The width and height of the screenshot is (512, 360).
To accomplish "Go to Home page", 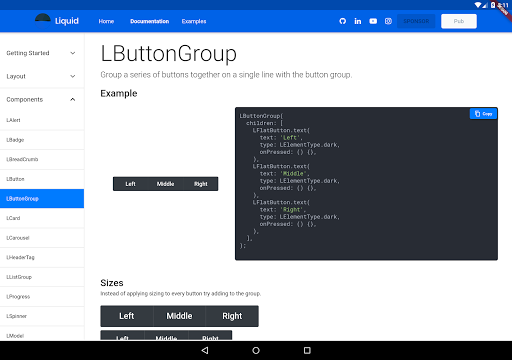I will pos(106,21).
